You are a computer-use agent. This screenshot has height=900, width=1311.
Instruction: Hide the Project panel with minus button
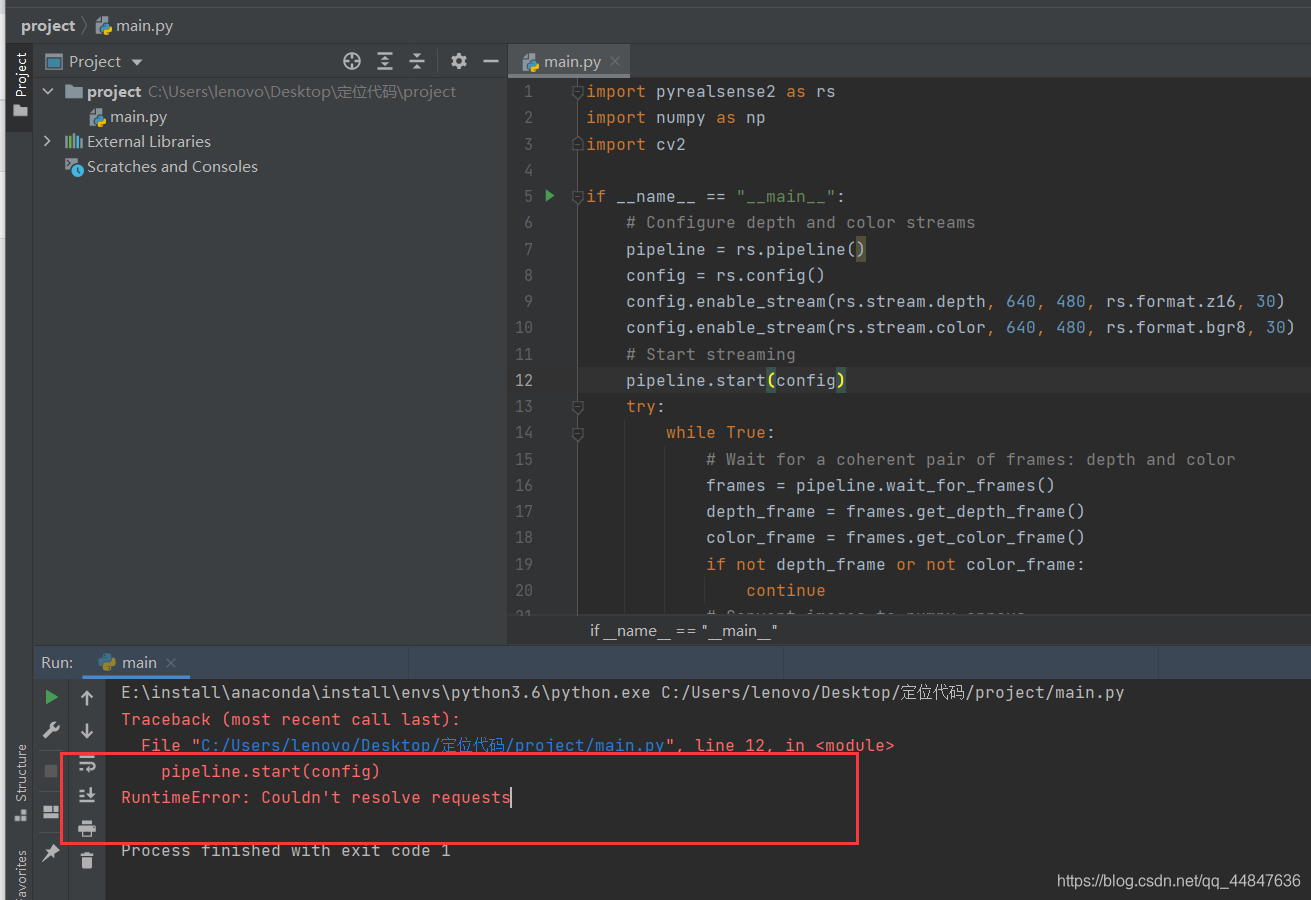(490, 61)
